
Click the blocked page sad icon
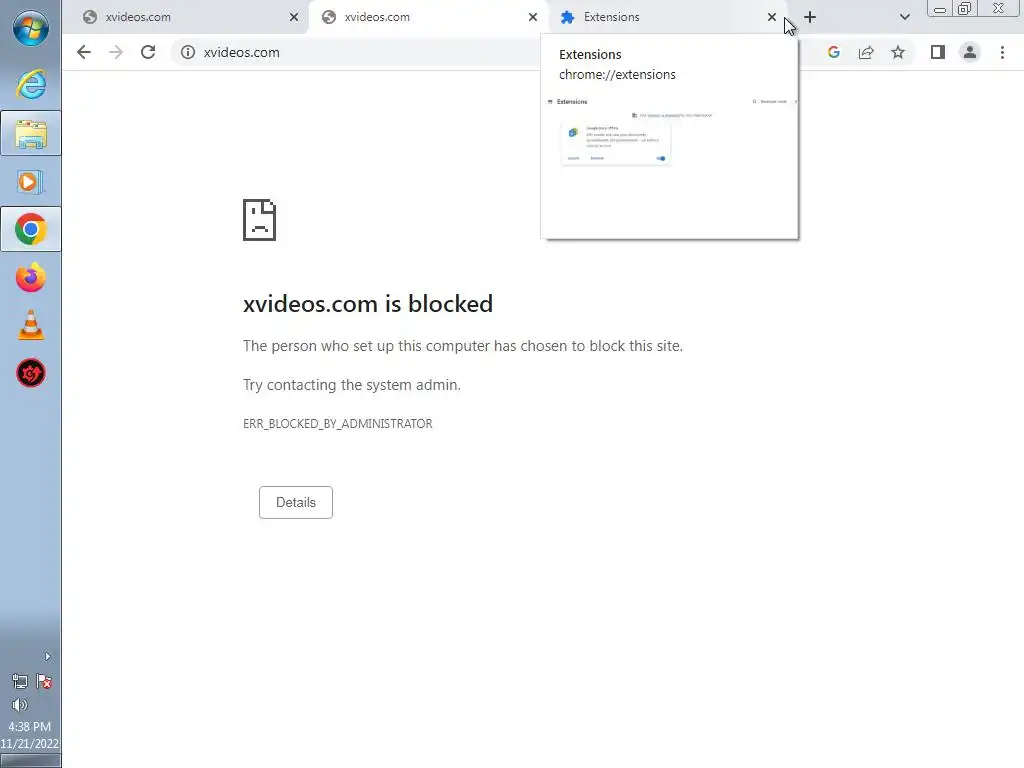coord(259,220)
